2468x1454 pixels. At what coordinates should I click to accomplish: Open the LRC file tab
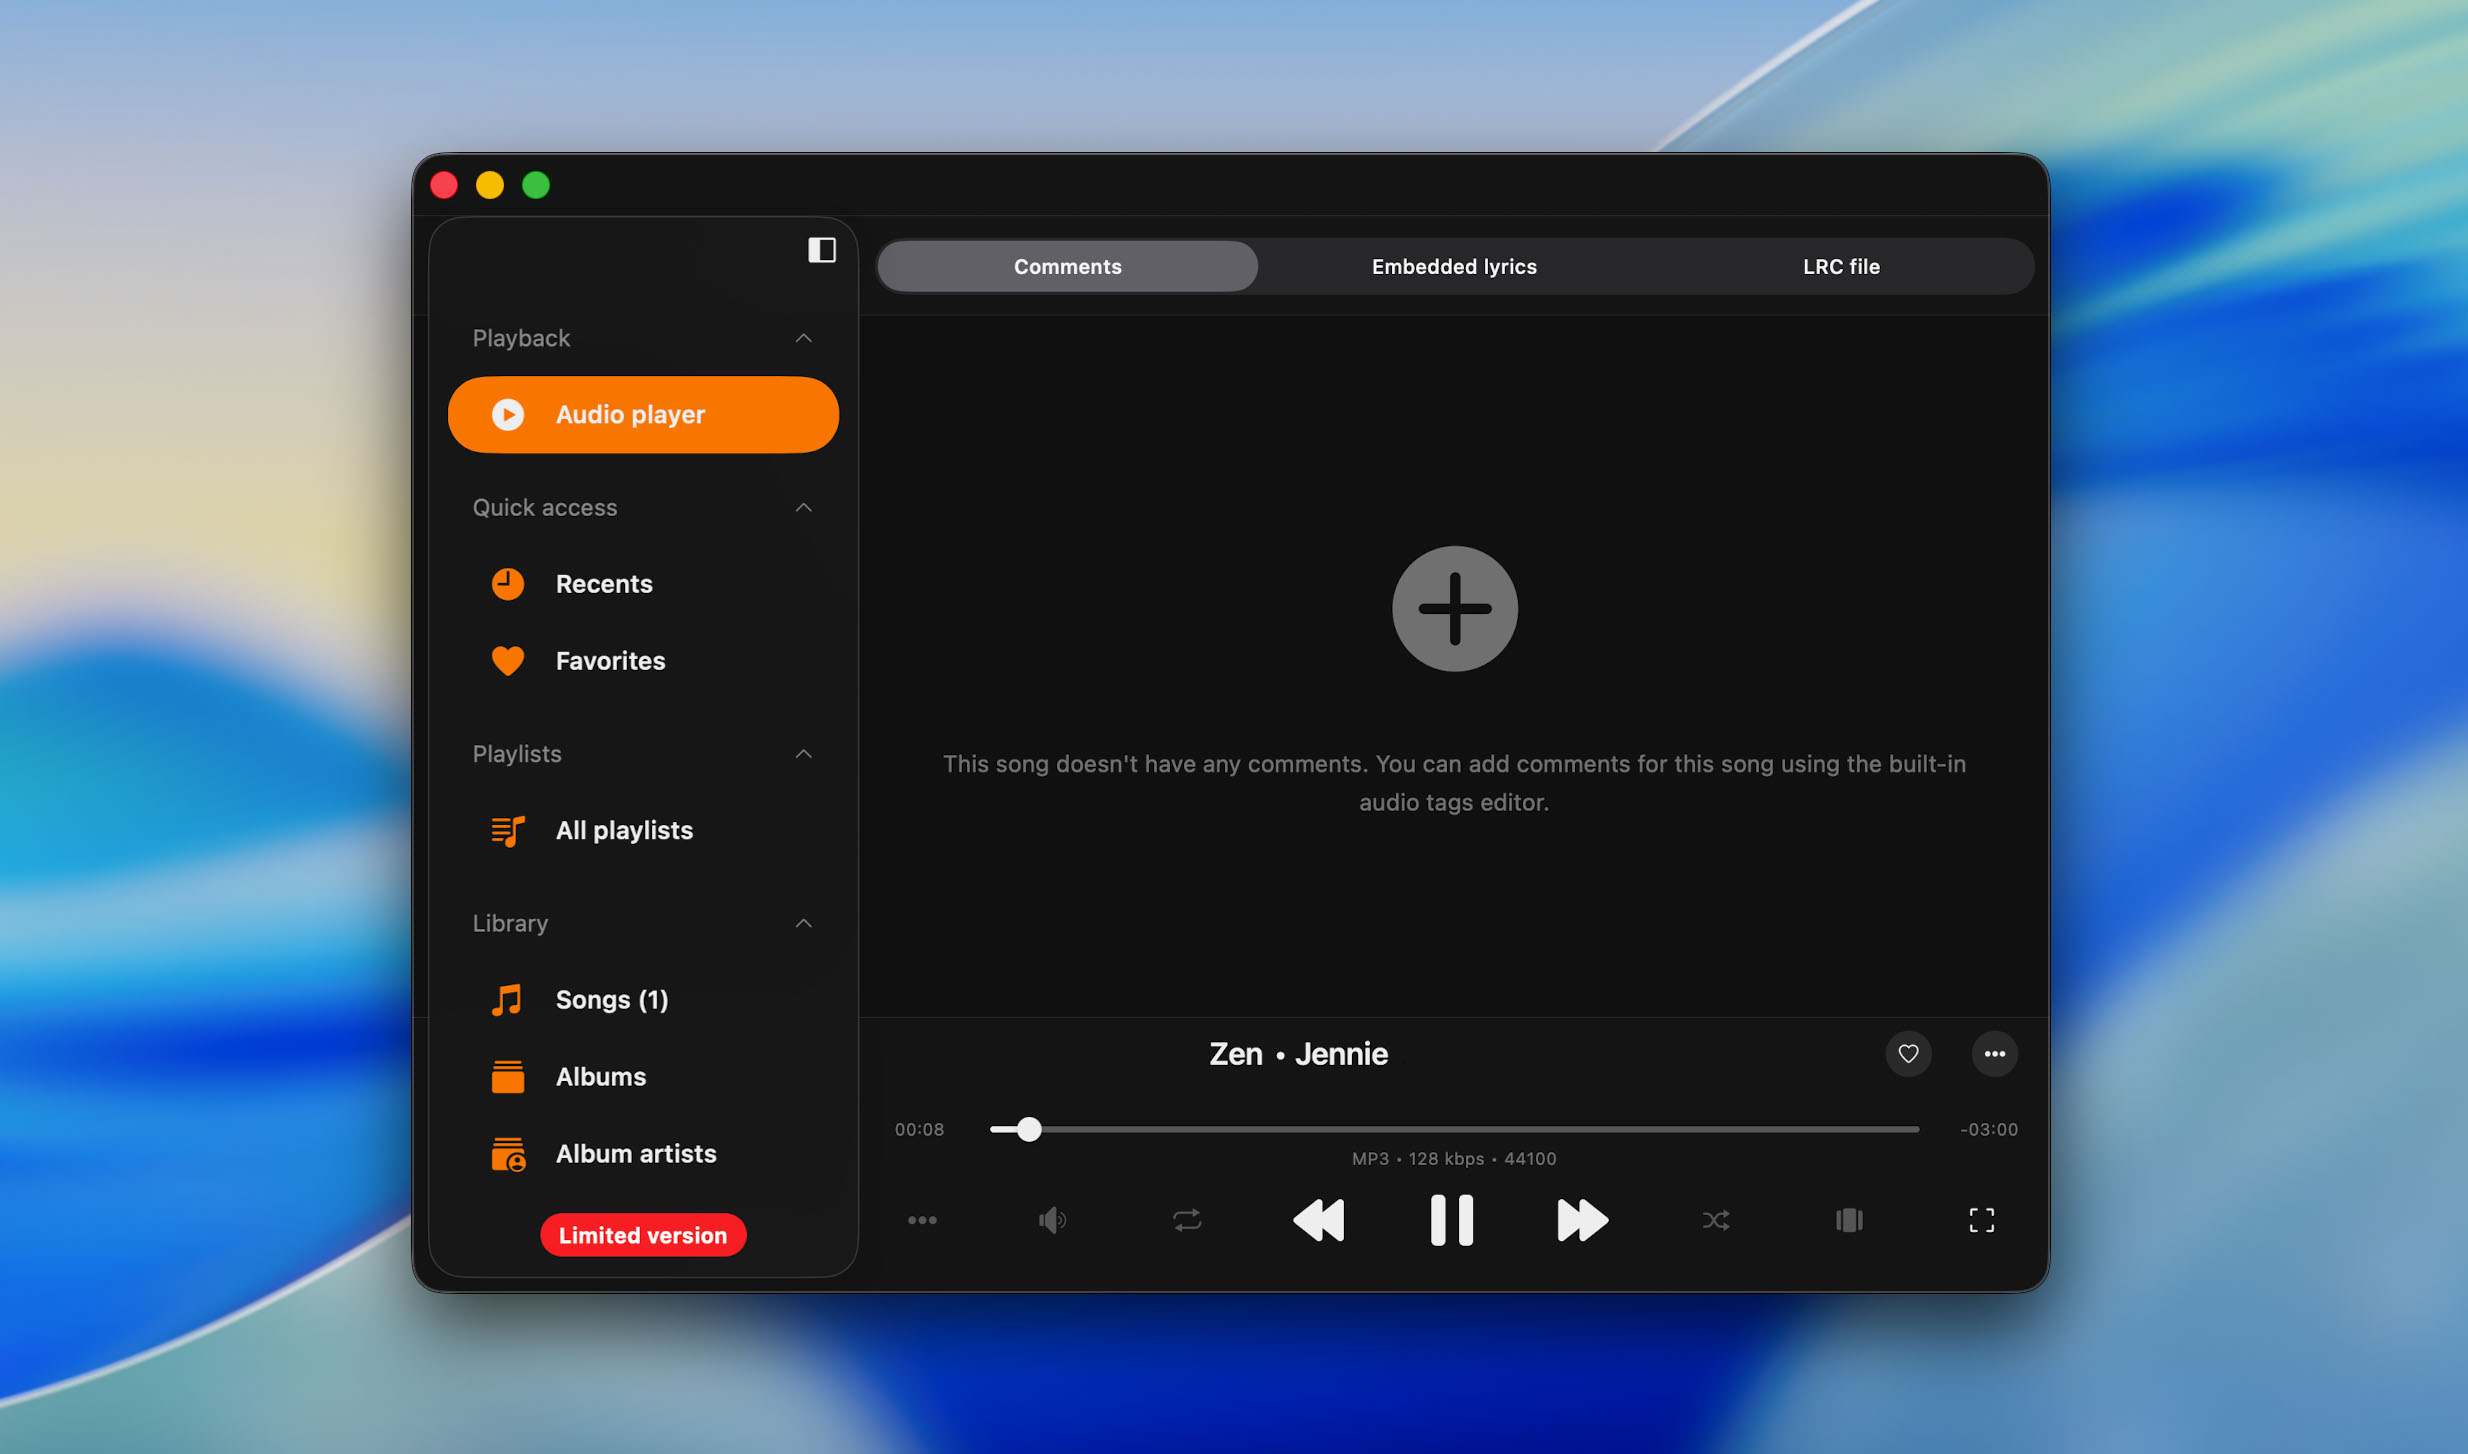click(1840, 266)
